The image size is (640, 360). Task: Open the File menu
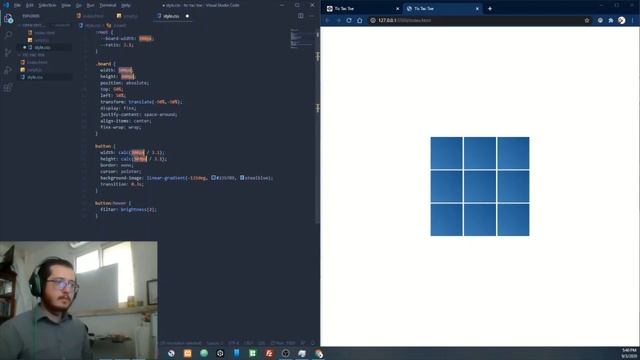[x=17, y=5]
